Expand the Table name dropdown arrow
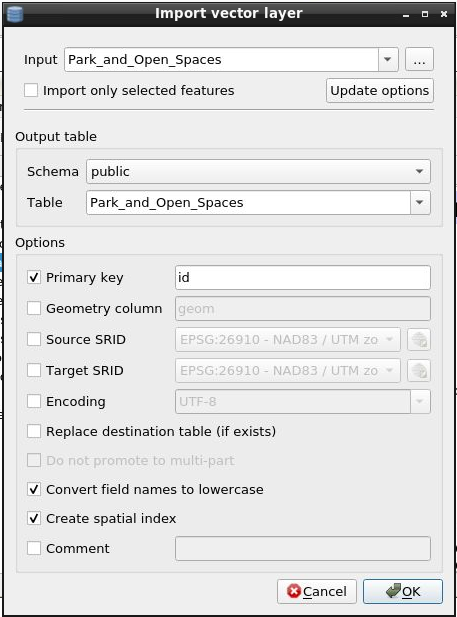457x617 pixels. (x=420, y=202)
